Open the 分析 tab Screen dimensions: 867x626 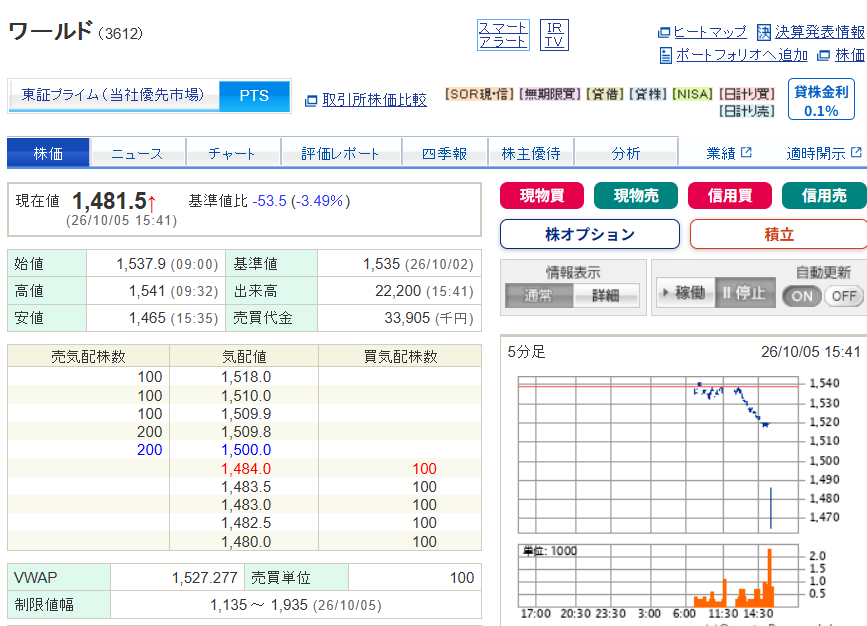tap(626, 153)
